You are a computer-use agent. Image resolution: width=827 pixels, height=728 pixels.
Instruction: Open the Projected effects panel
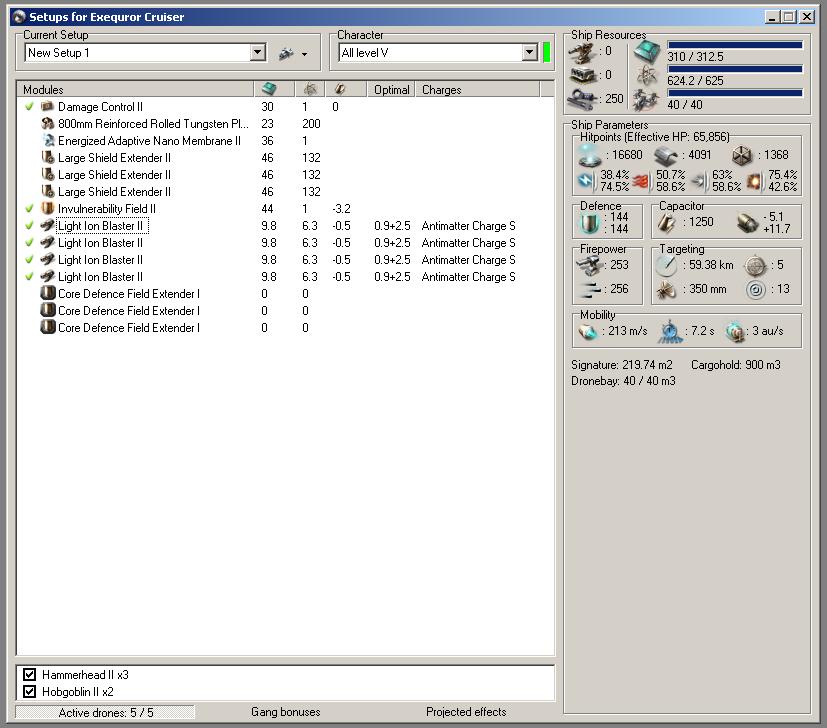click(x=466, y=712)
